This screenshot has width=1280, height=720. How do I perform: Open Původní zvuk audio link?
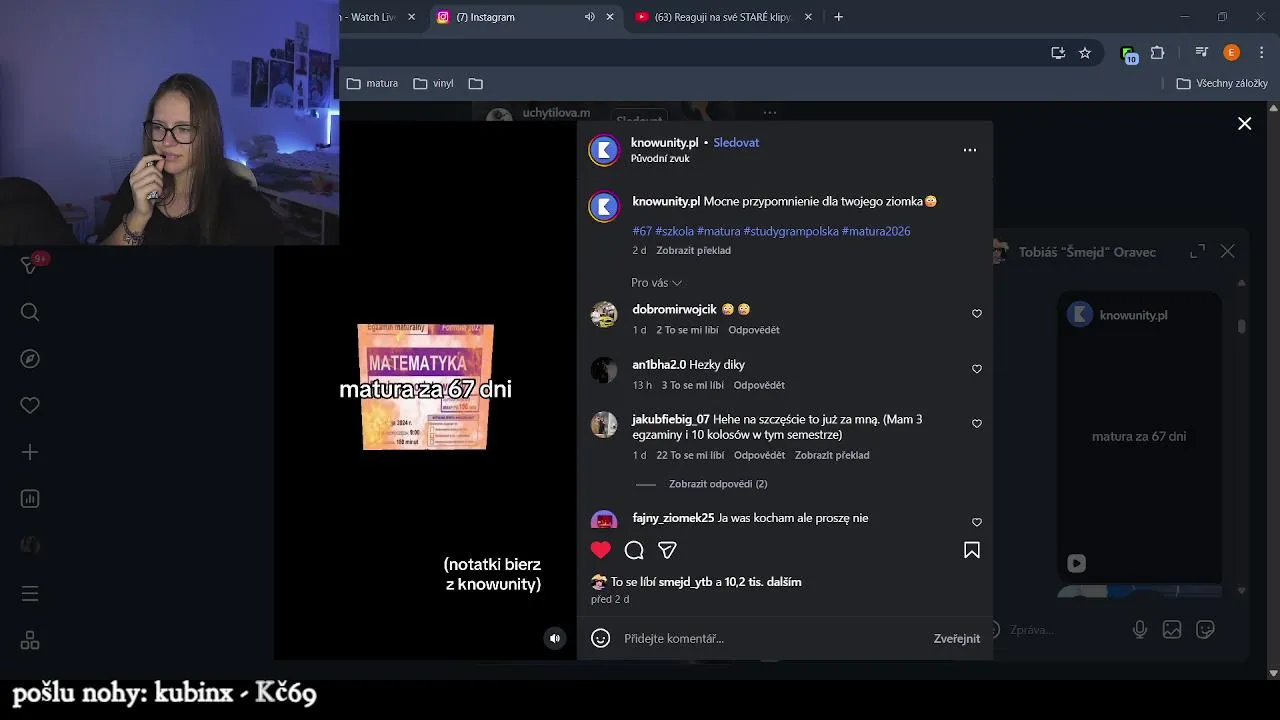[x=660, y=159]
